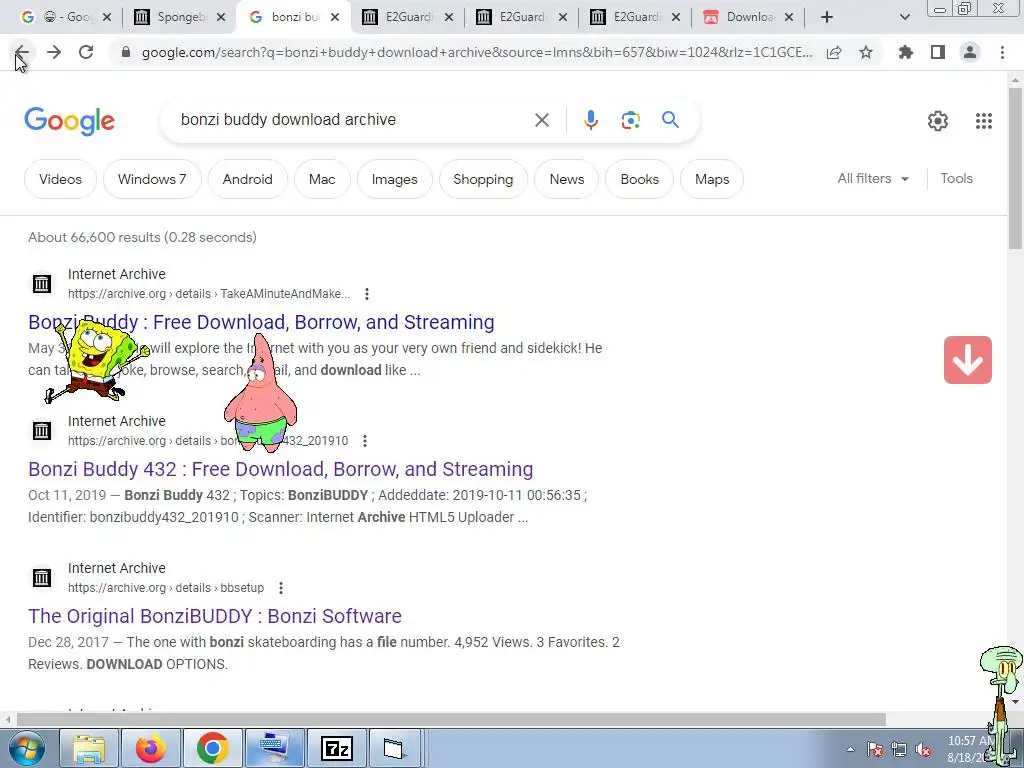Filter results by Mac
This screenshot has width=1024, height=768.
[x=322, y=179]
